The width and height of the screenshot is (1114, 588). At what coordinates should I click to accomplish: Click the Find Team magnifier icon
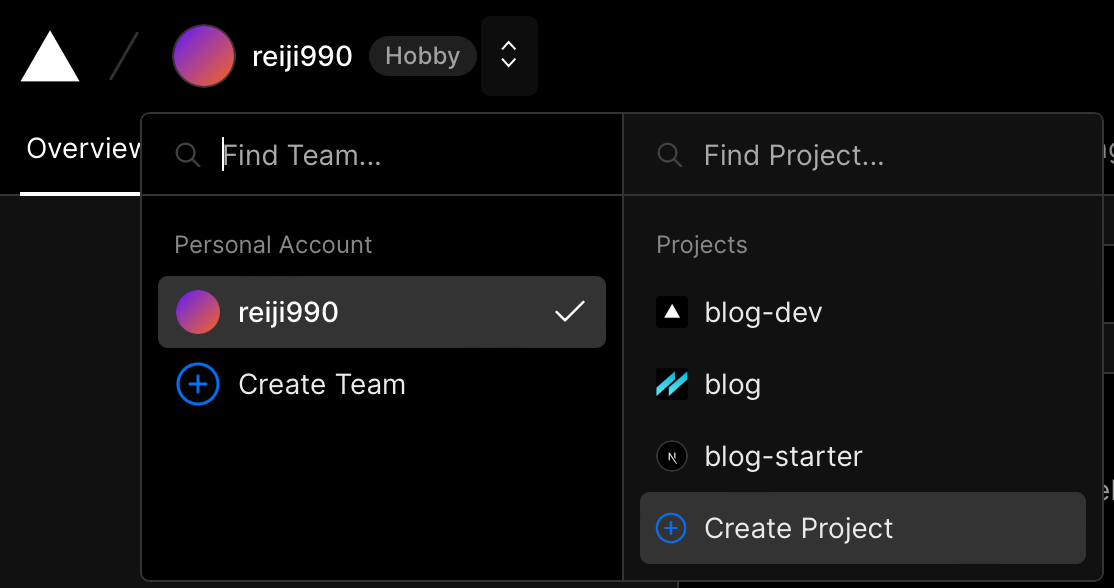(188, 155)
